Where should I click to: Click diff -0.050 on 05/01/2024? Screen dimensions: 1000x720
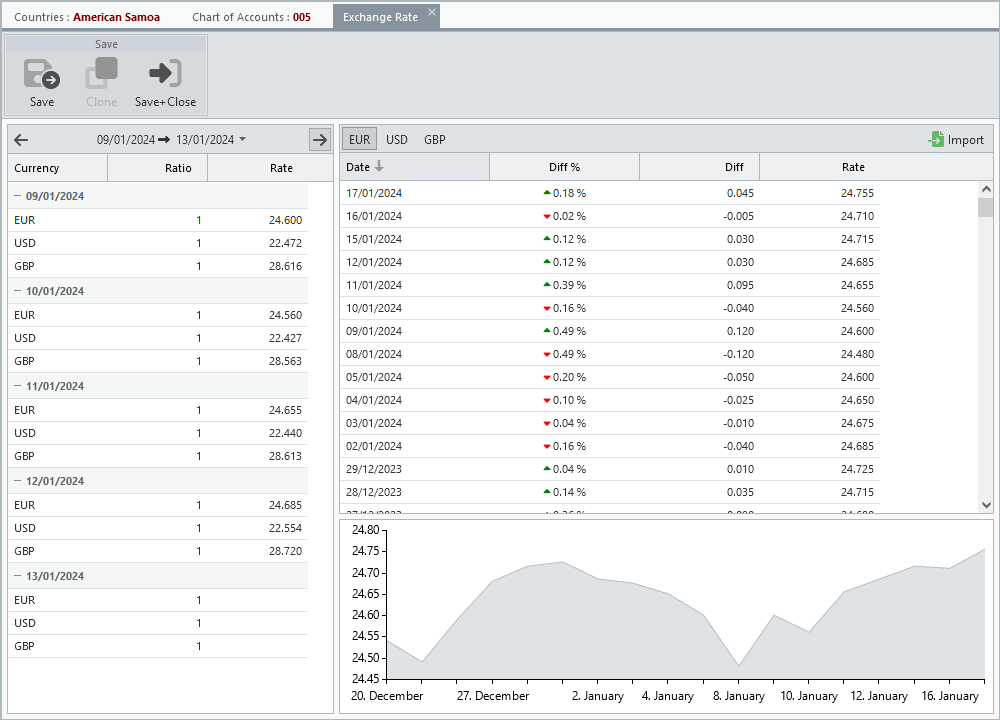tap(739, 377)
